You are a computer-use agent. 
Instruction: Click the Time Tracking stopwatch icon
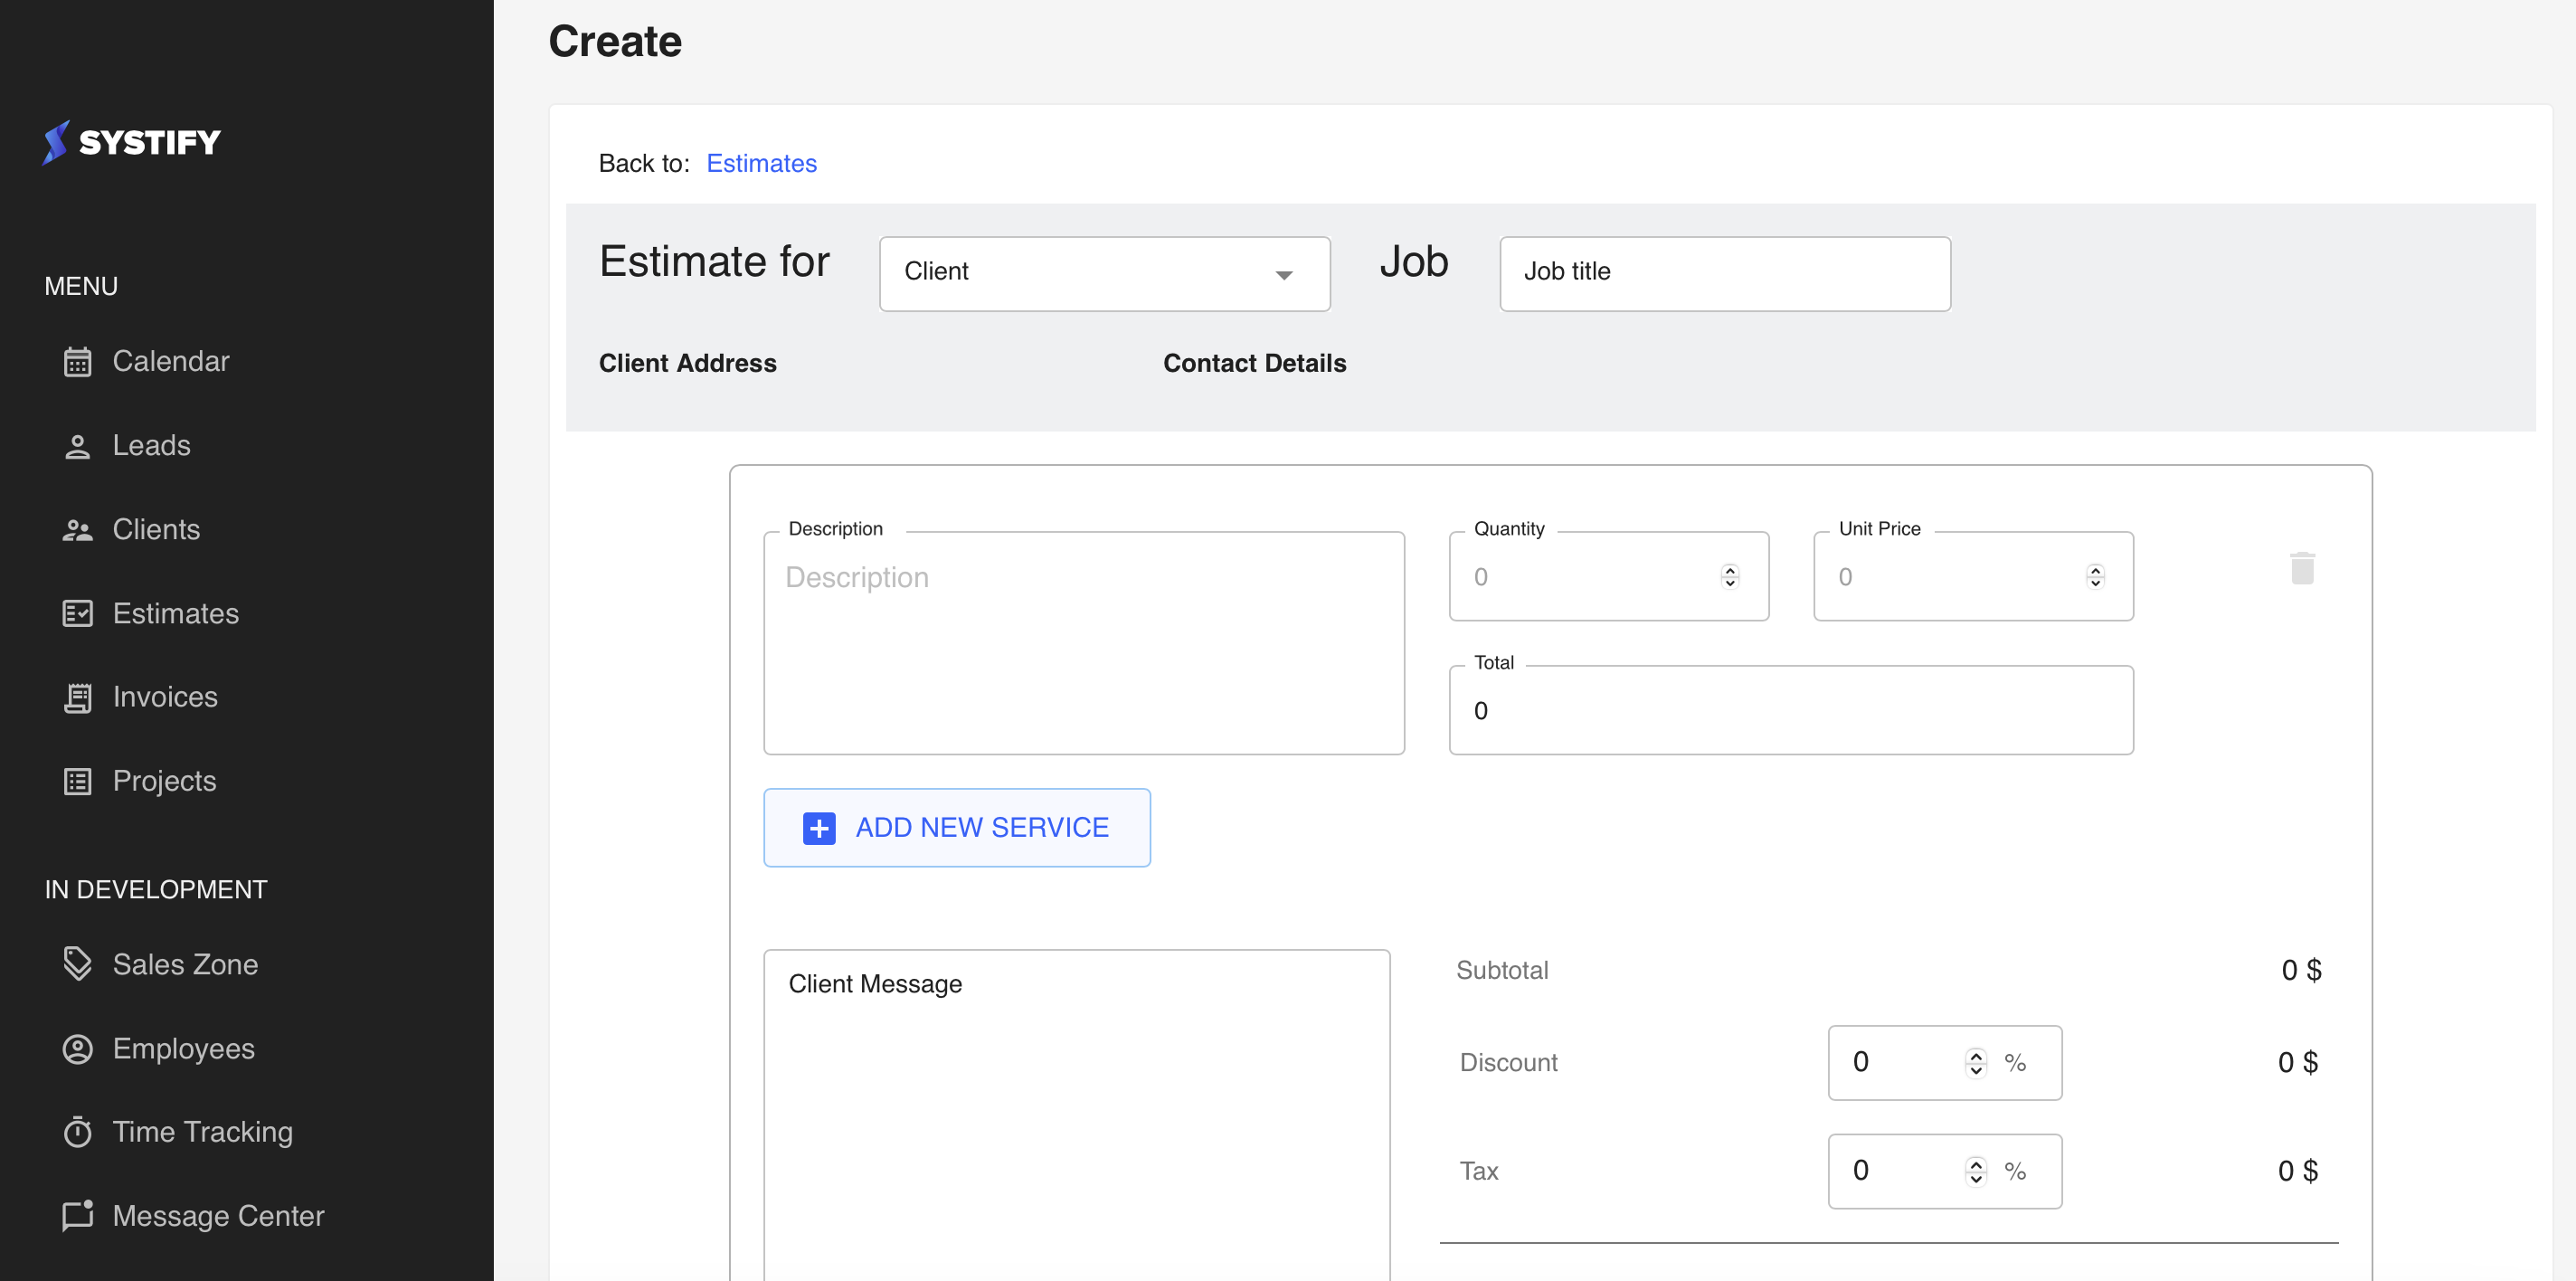tap(77, 1132)
